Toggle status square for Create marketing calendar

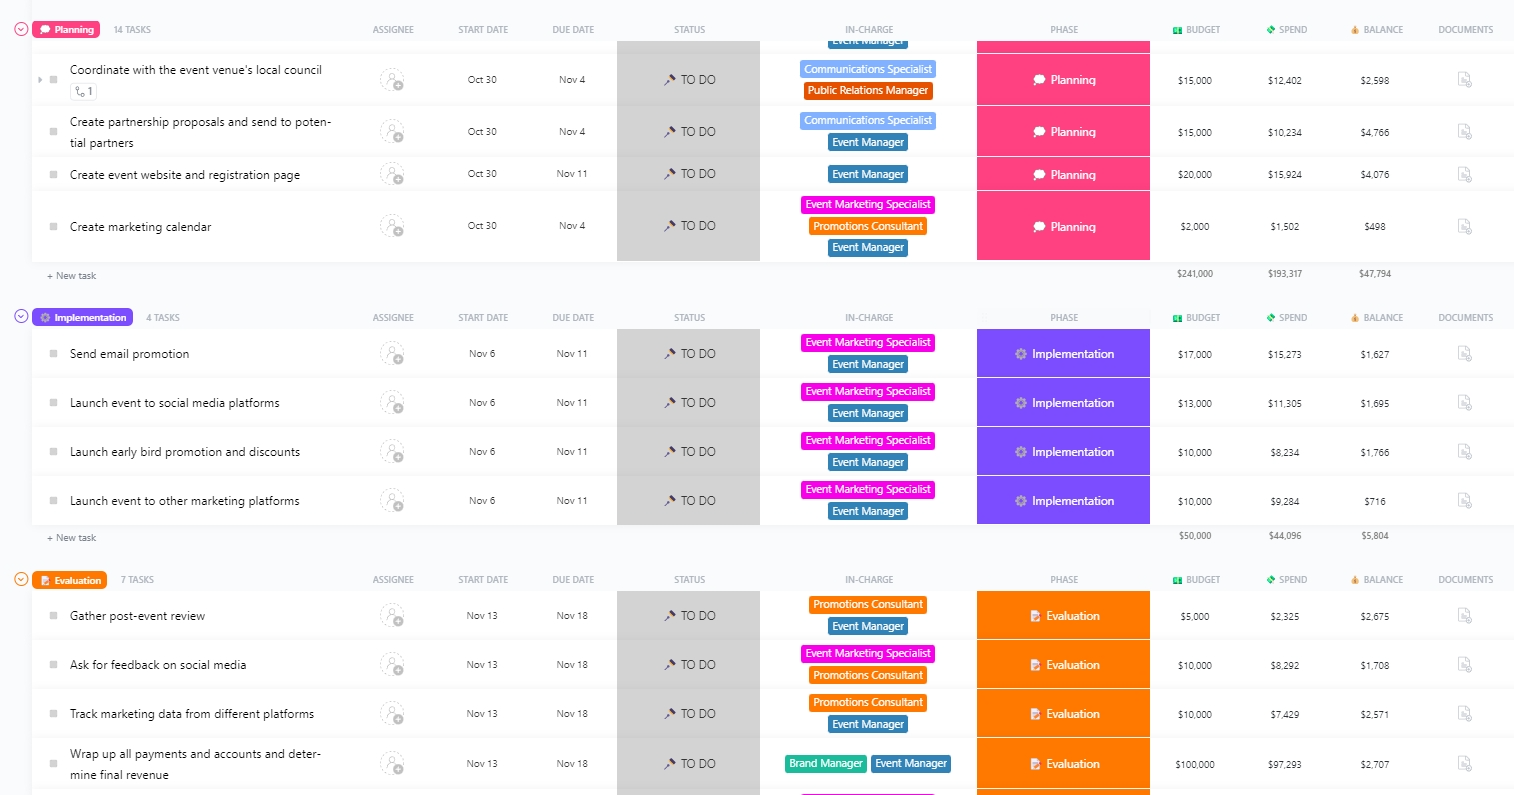(x=53, y=227)
